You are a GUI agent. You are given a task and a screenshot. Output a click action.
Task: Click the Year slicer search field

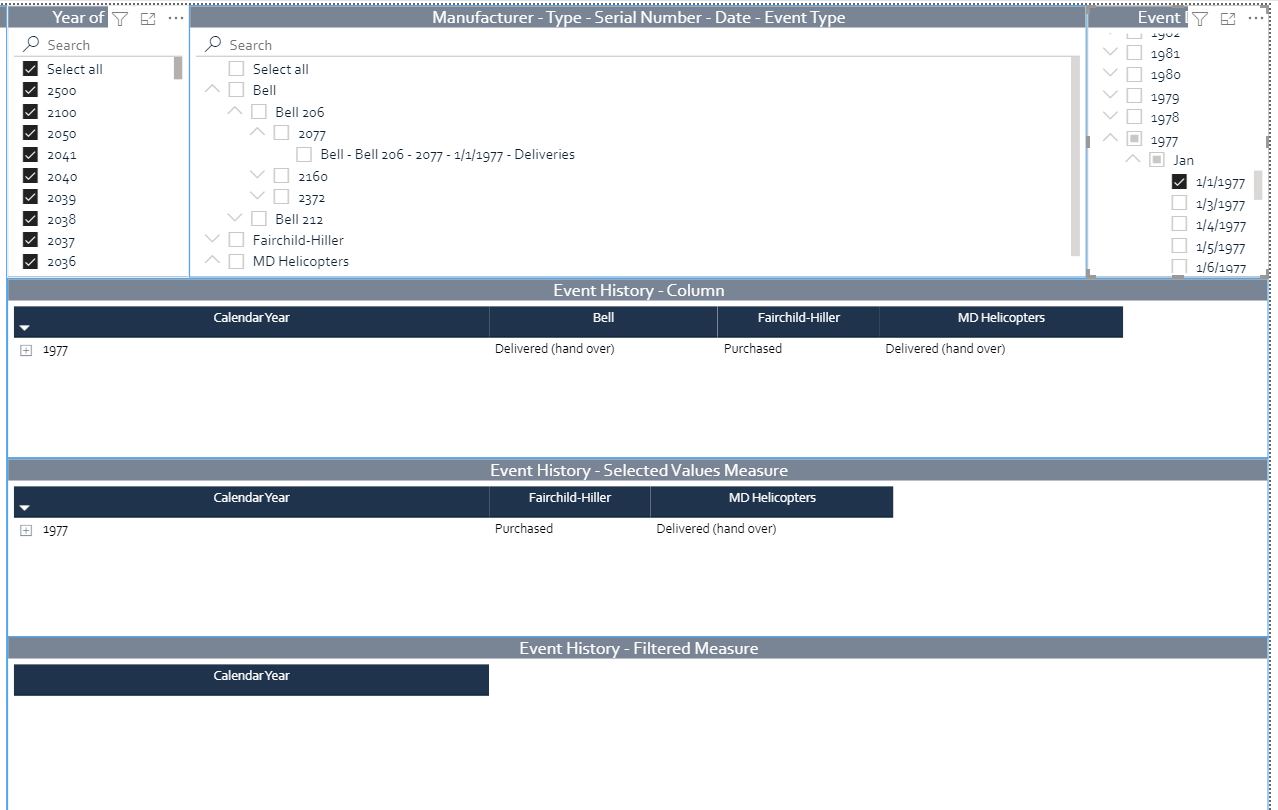[x=100, y=44]
